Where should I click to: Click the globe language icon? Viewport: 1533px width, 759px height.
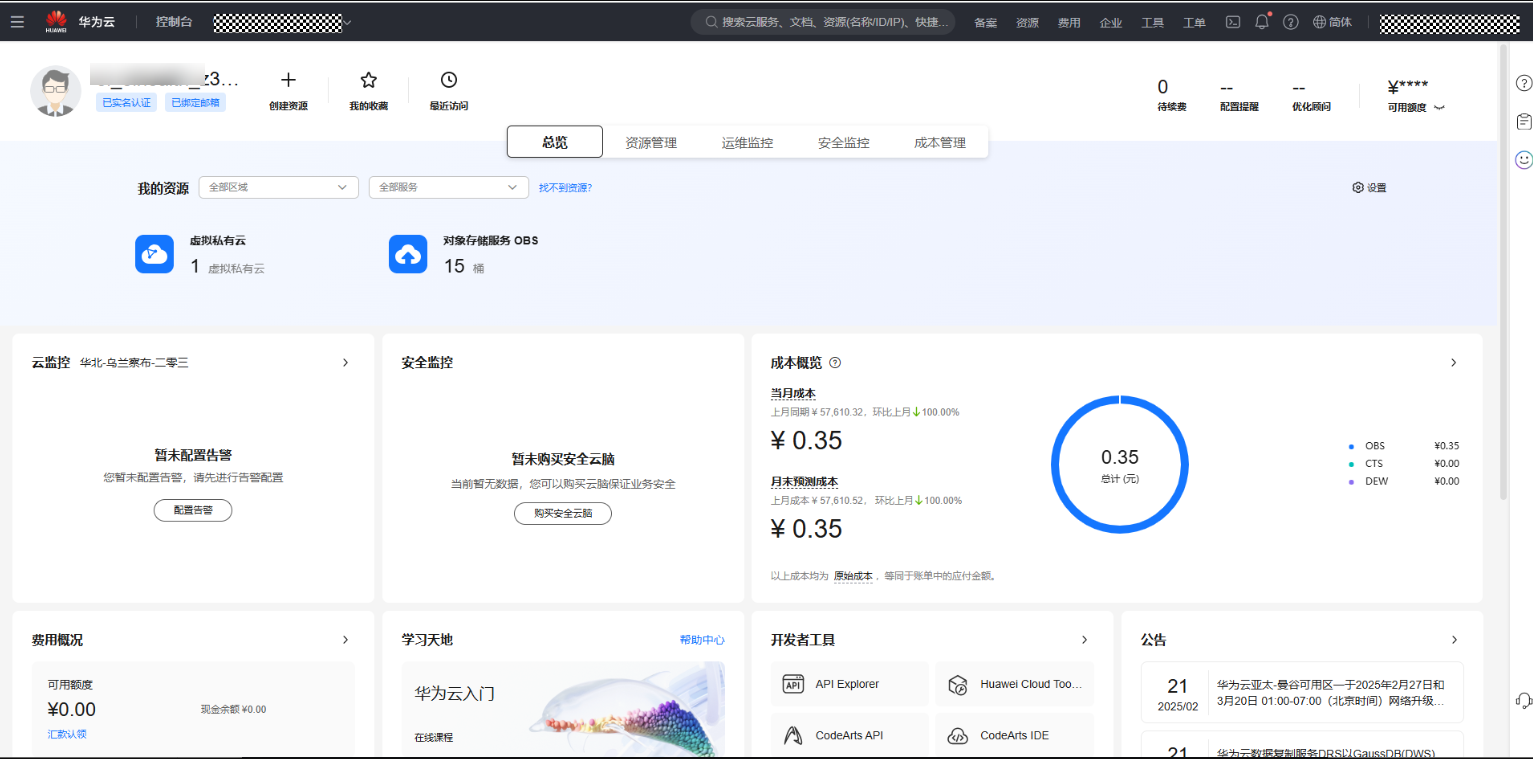coord(1319,22)
